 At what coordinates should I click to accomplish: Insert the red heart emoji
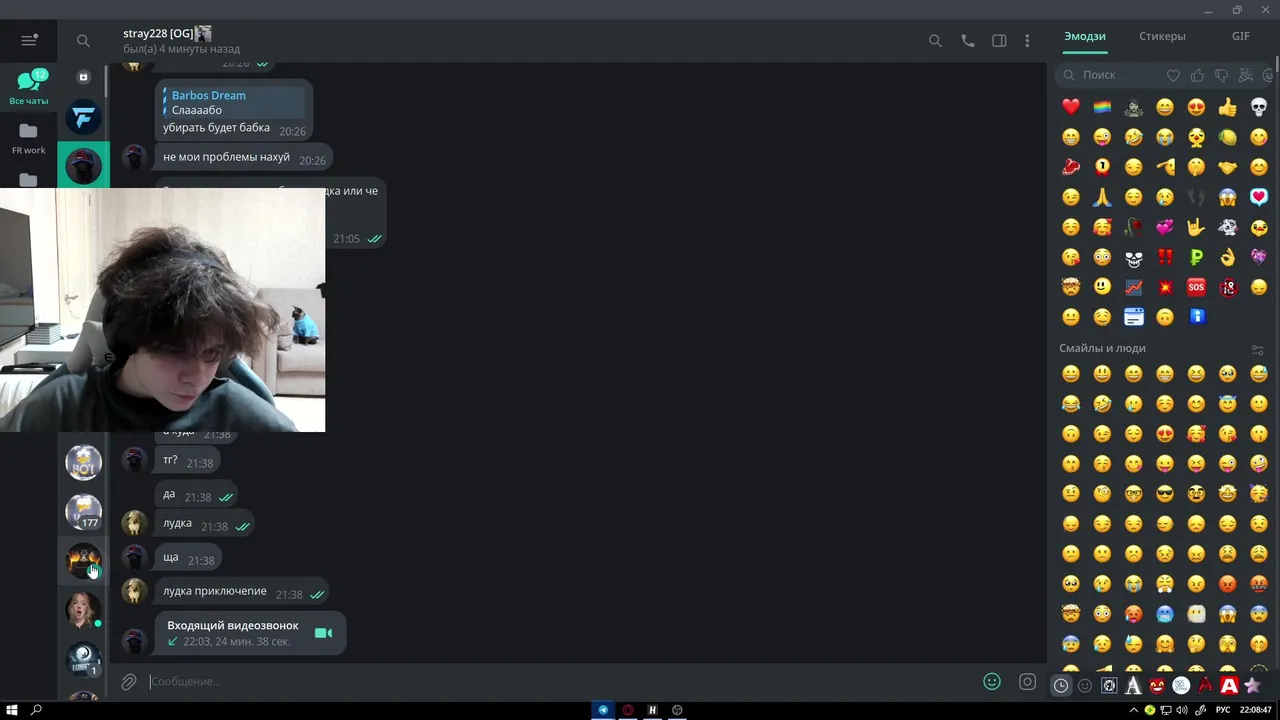1071,107
